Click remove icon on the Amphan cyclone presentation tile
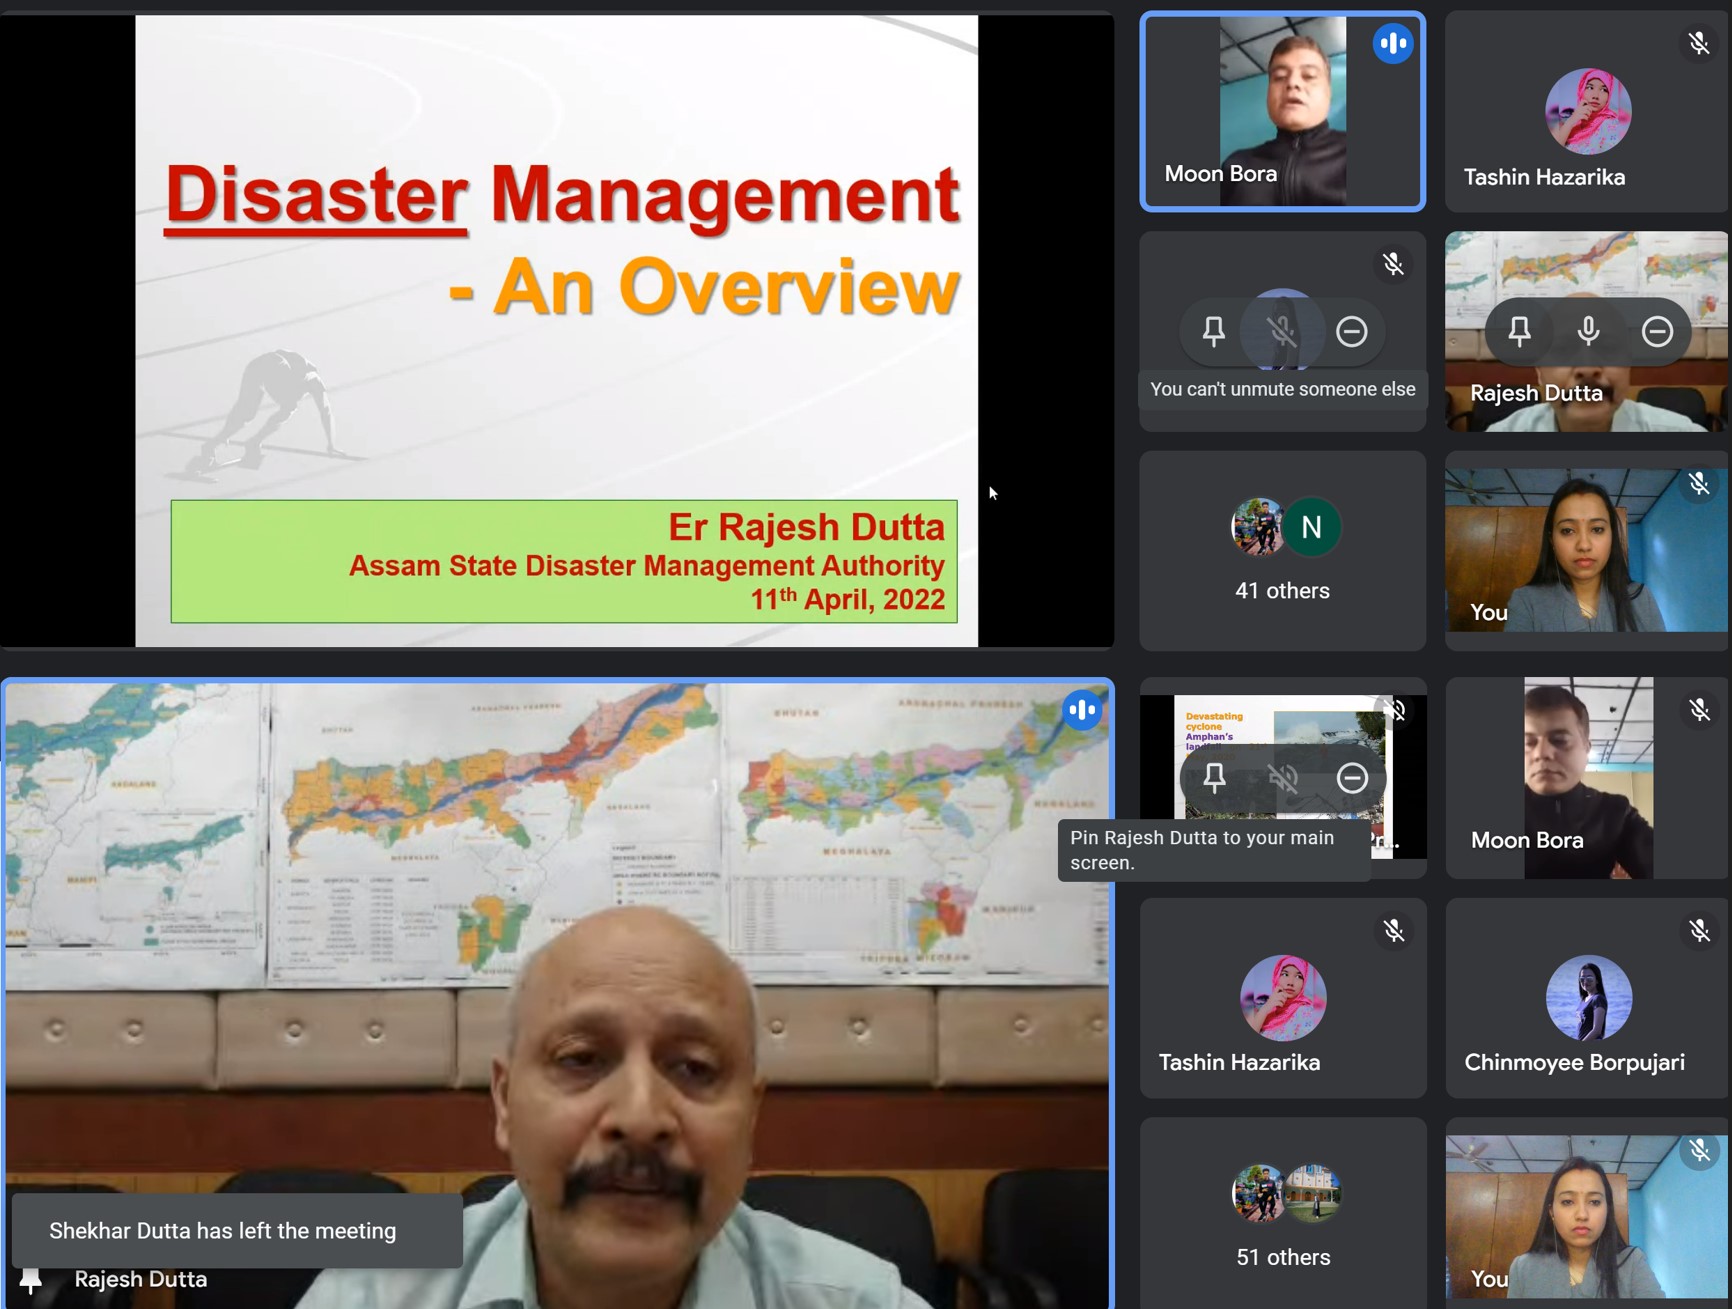The width and height of the screenshot is (1732, 1309). [x=1352, y=777]
